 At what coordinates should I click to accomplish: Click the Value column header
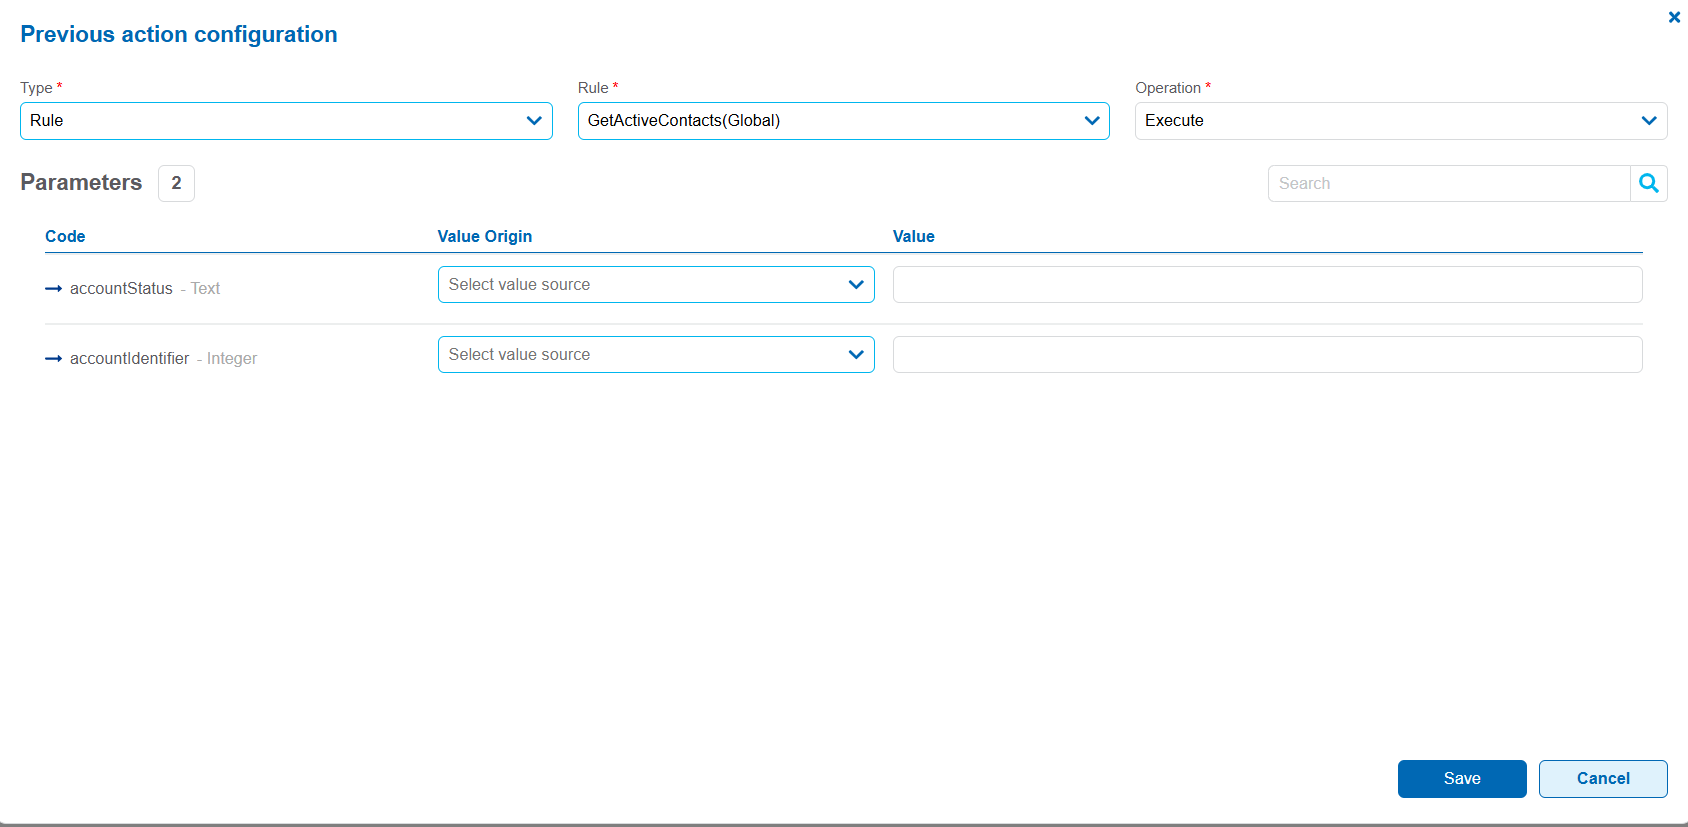pos(914,236)
